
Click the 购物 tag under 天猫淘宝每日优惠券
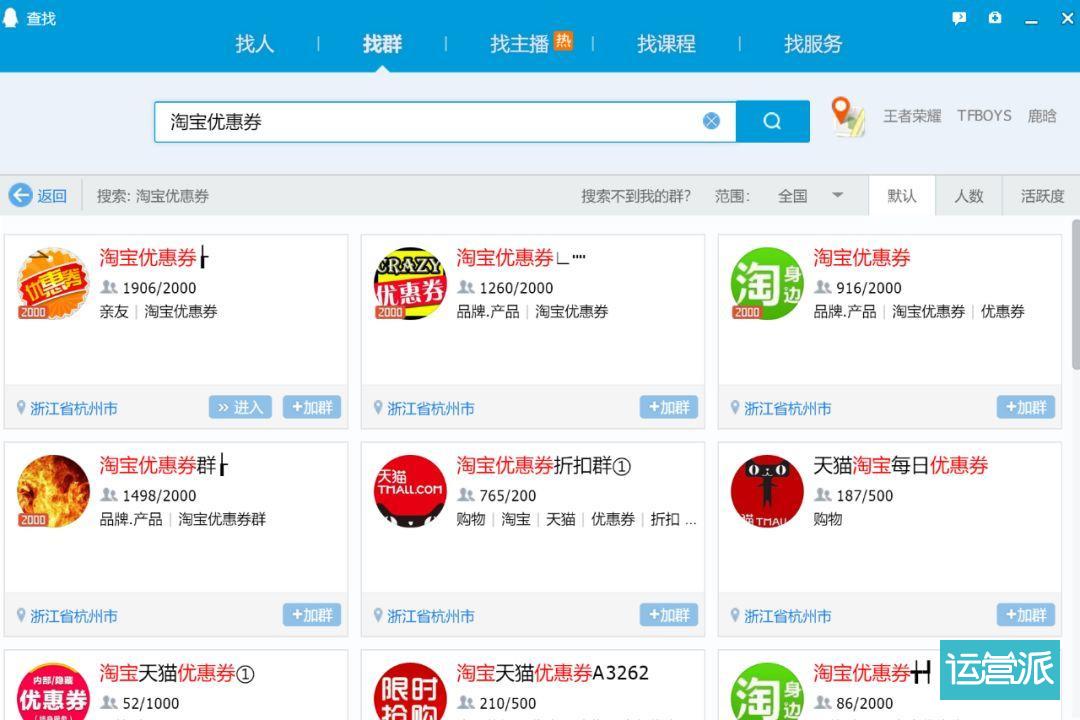pyautogui.click(x=827, y=520)
